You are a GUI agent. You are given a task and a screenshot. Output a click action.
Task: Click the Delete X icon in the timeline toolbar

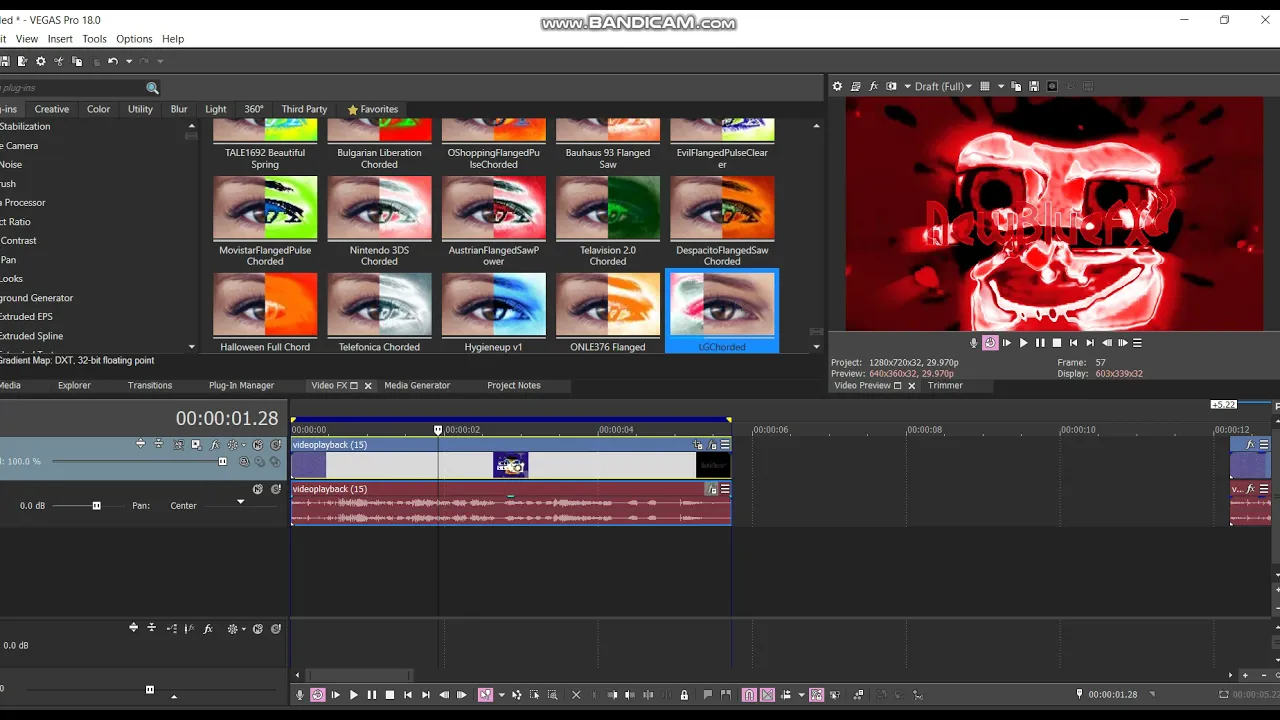576,695
